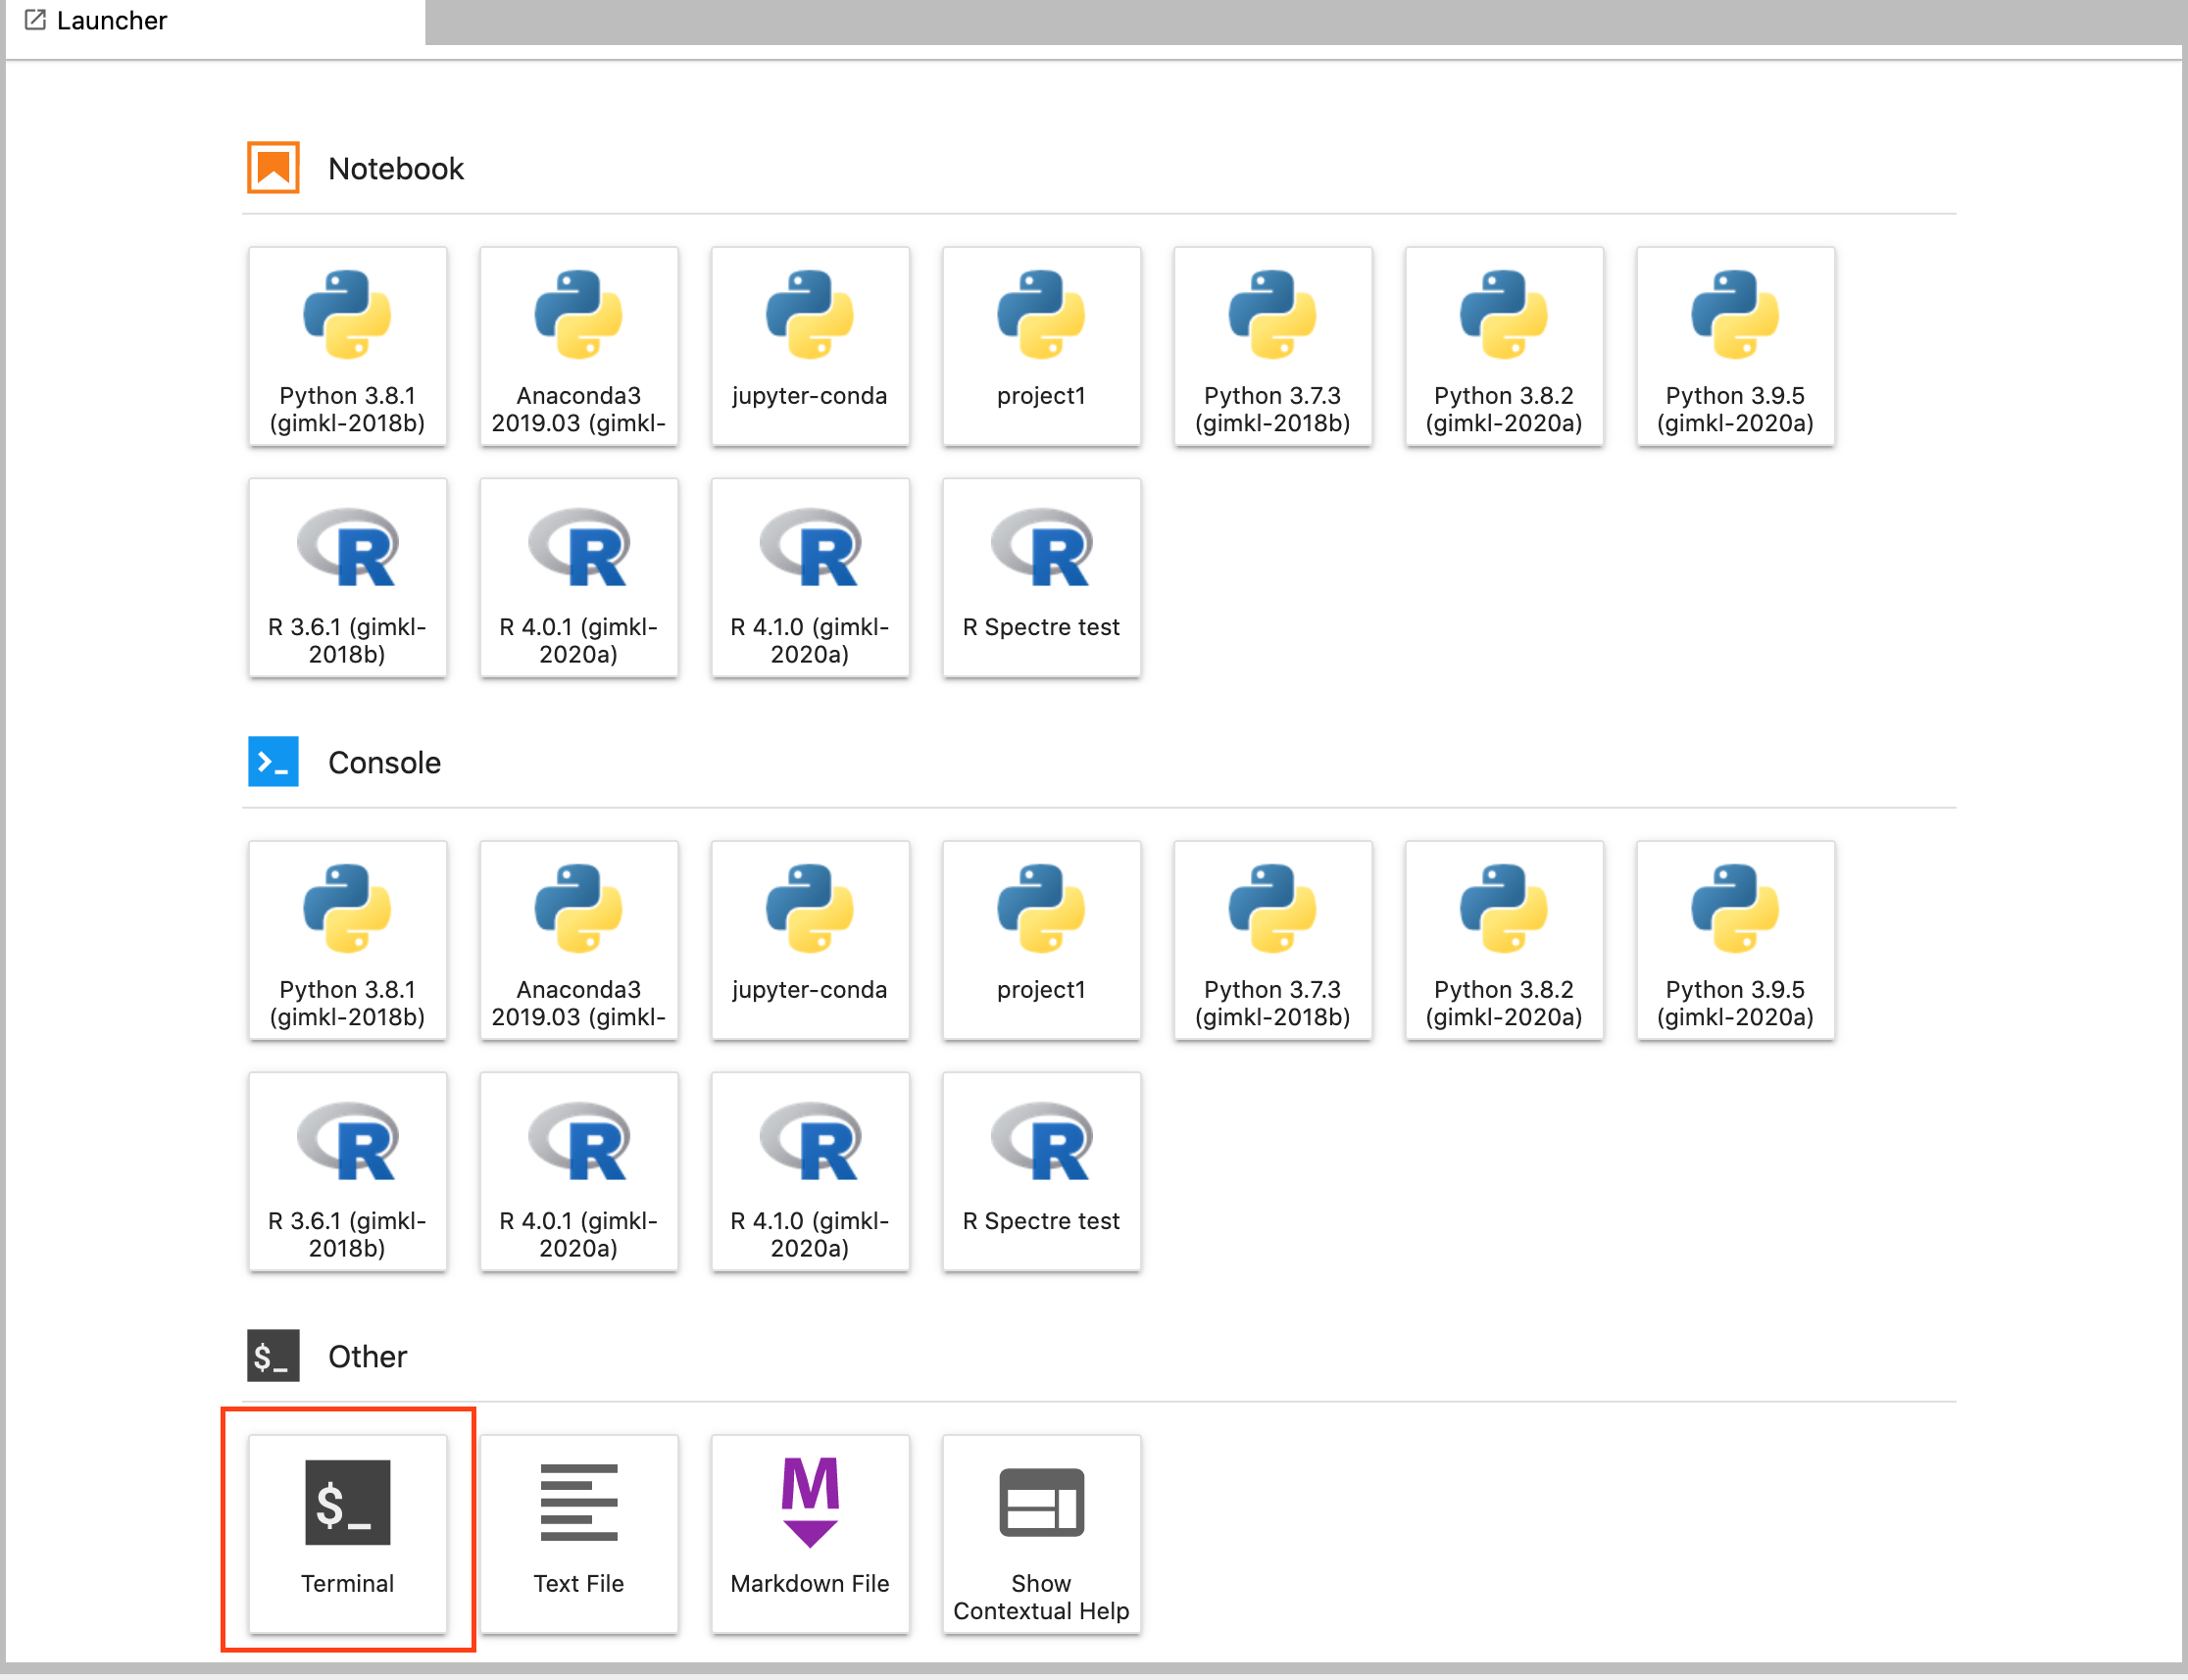The height and width of the screenshot is (1680, 2188).
Task: Open R 3.6.1 (gimkl-2018b) console
Action: pos(347,1171)
